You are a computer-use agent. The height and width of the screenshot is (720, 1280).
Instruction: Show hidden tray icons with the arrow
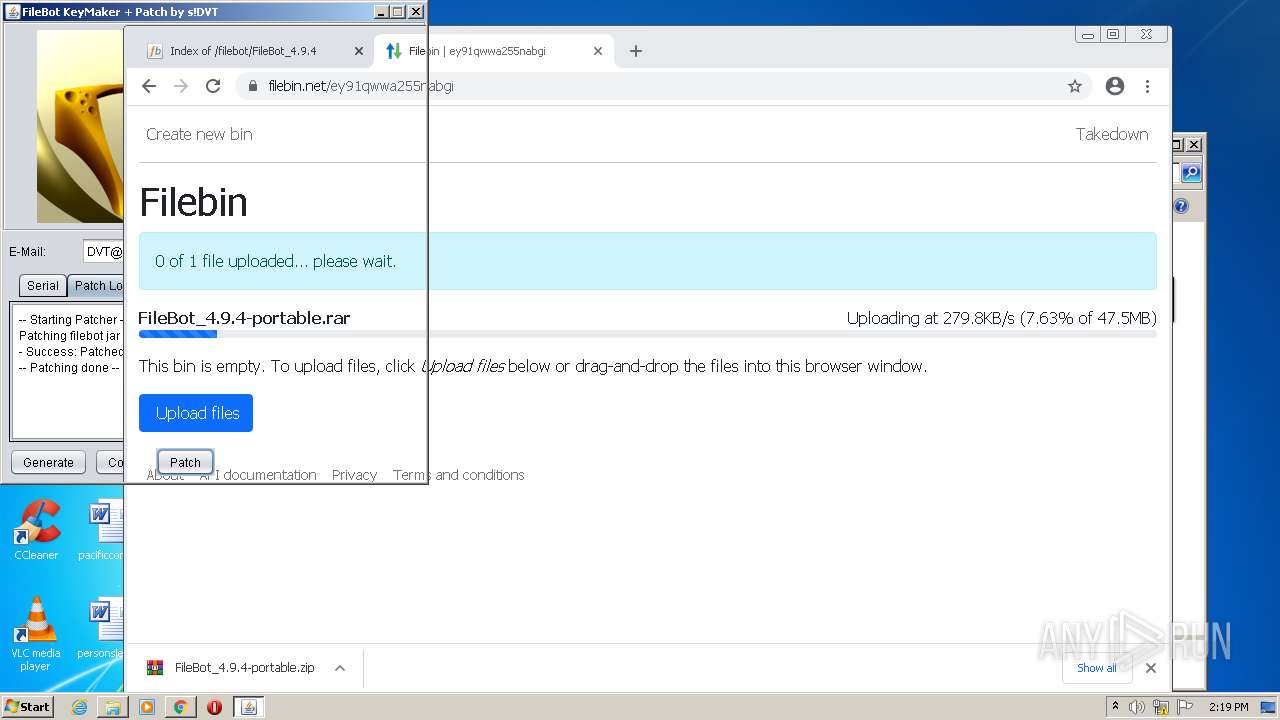point(1115,706)
